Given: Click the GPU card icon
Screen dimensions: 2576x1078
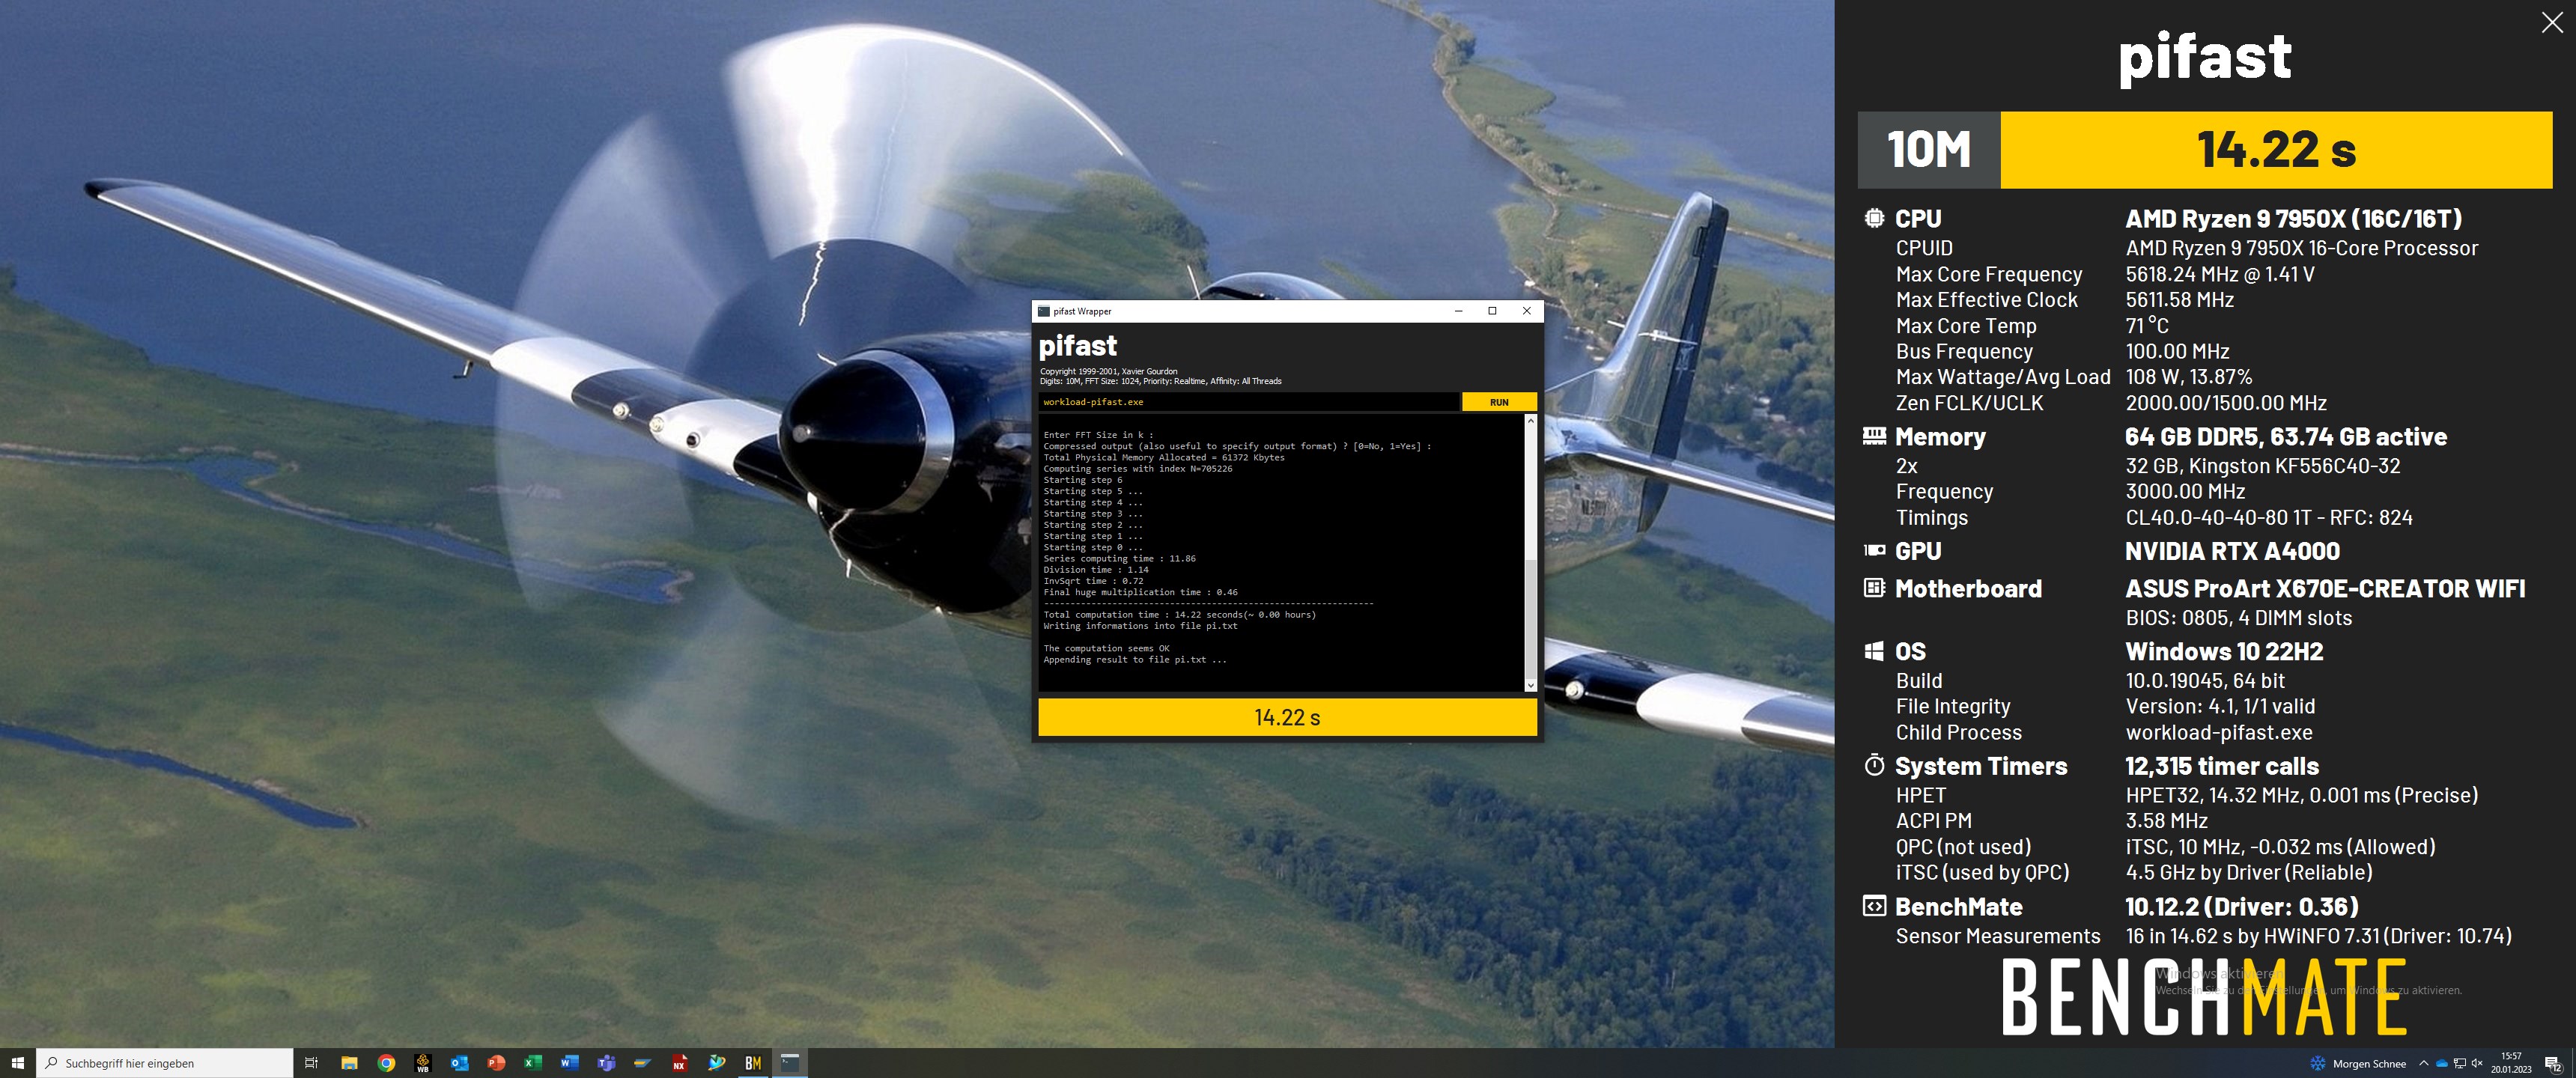Looking at the screenshot, I should [1874, 550].
